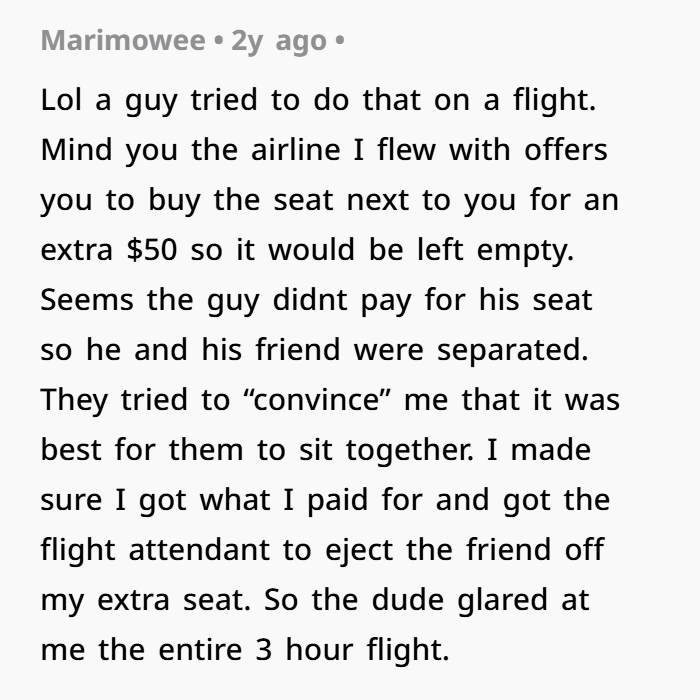Click the word 'separated.' in the comment
The image size is (700, 700).
[512, 351]
